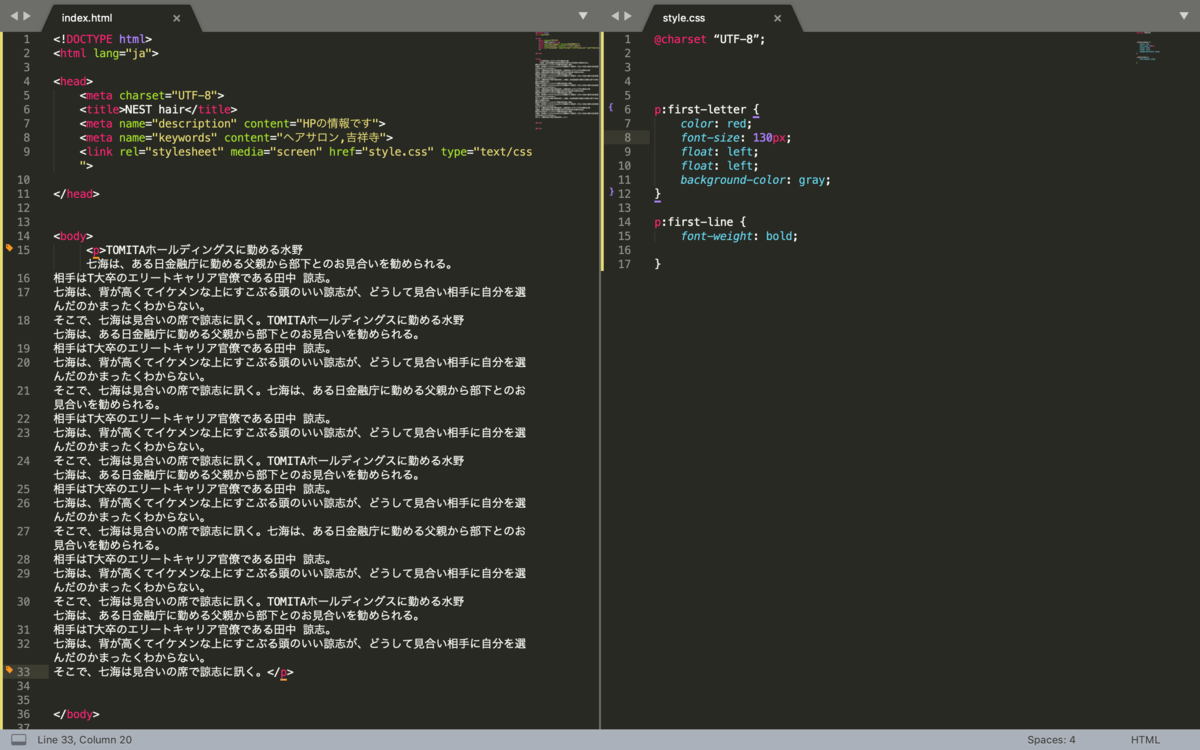Image resolution: width=1200 pixels, height=750 pixels.
Task: Click the "ヘアサロン,吉祥寺" keywords value
Action: 334,138
